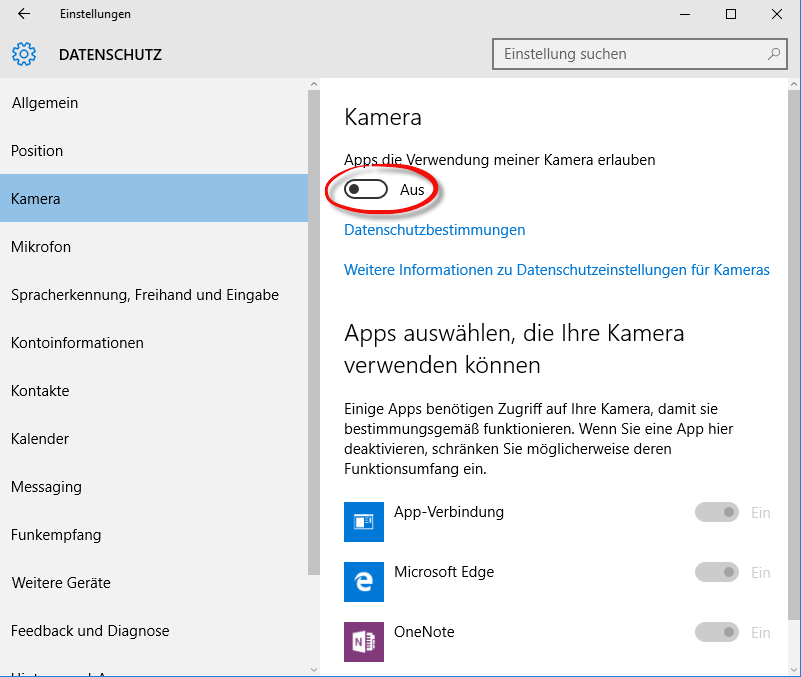Select Spracherkennung, Freihand und Eingabe
The height and width of the screenshot is (677, 801).
click(x=145, y=295)
